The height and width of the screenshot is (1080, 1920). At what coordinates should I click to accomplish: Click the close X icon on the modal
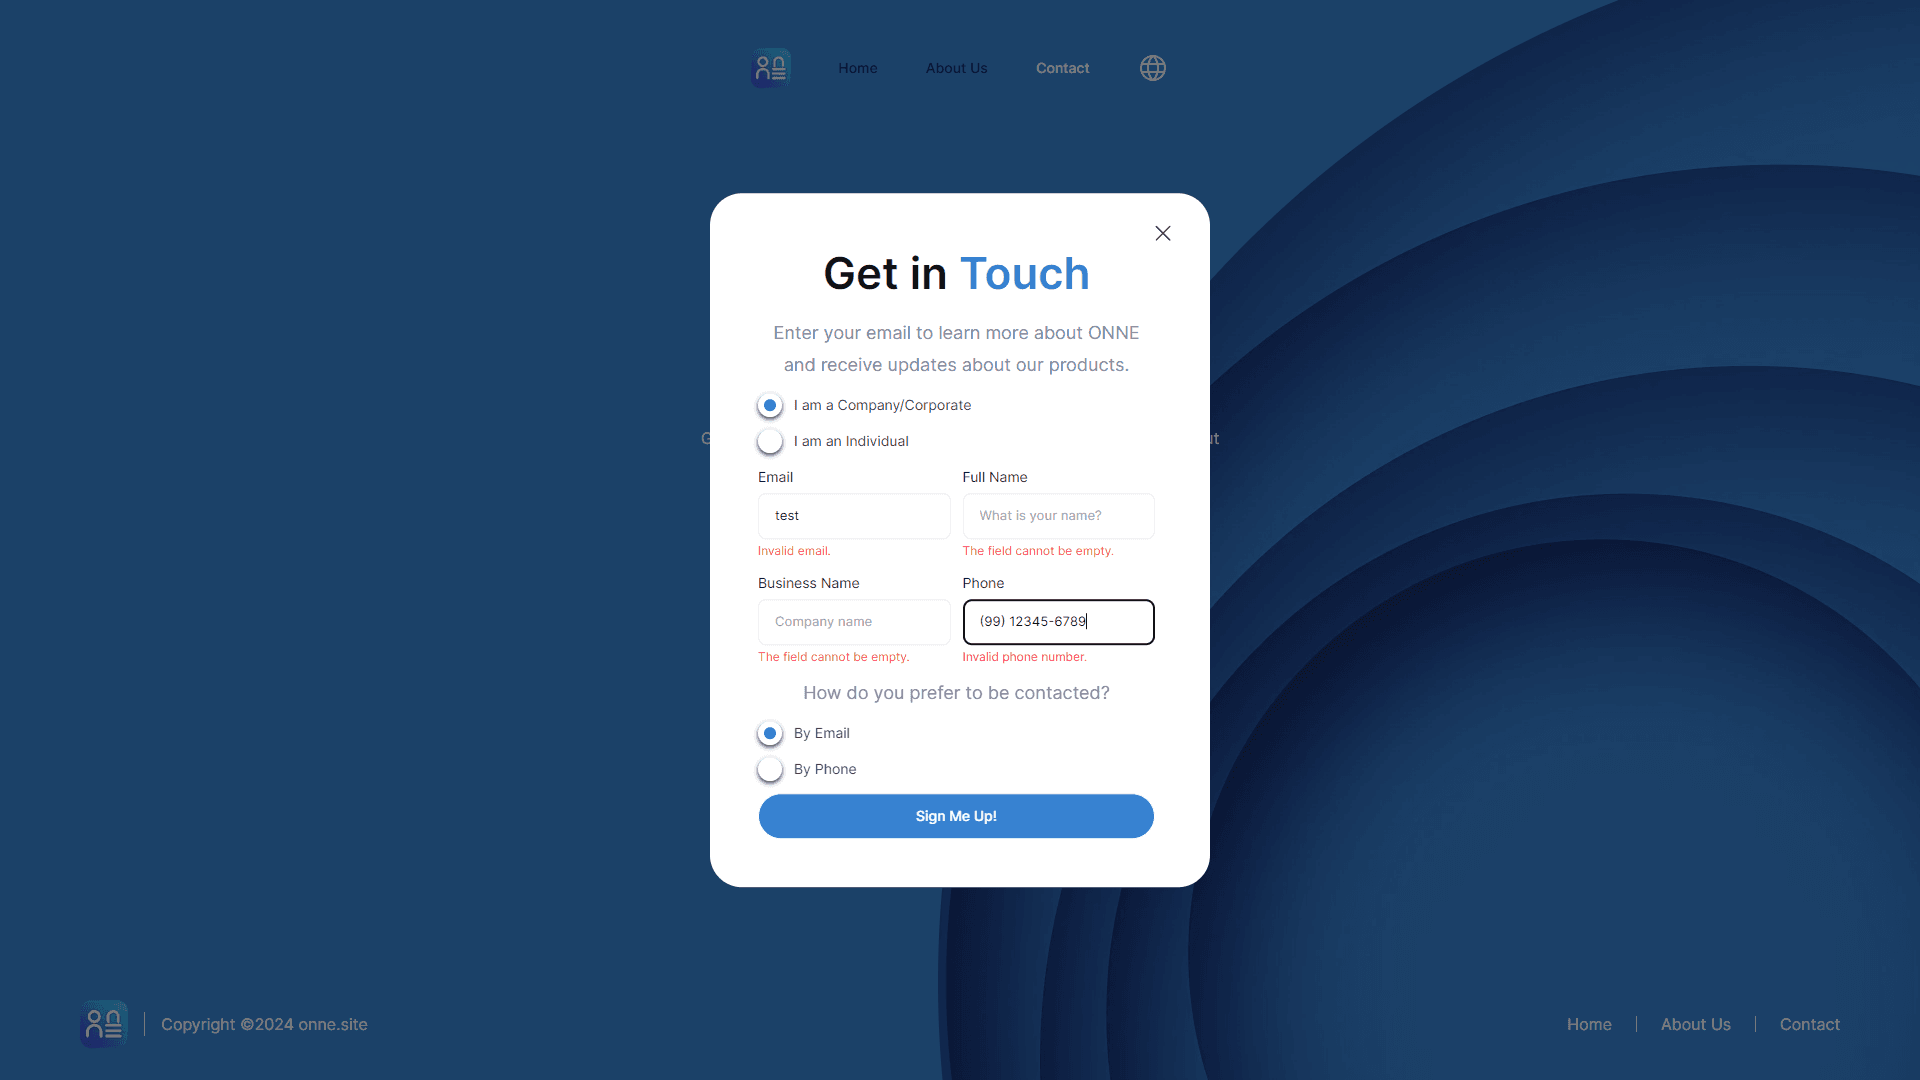(1163, 233)
